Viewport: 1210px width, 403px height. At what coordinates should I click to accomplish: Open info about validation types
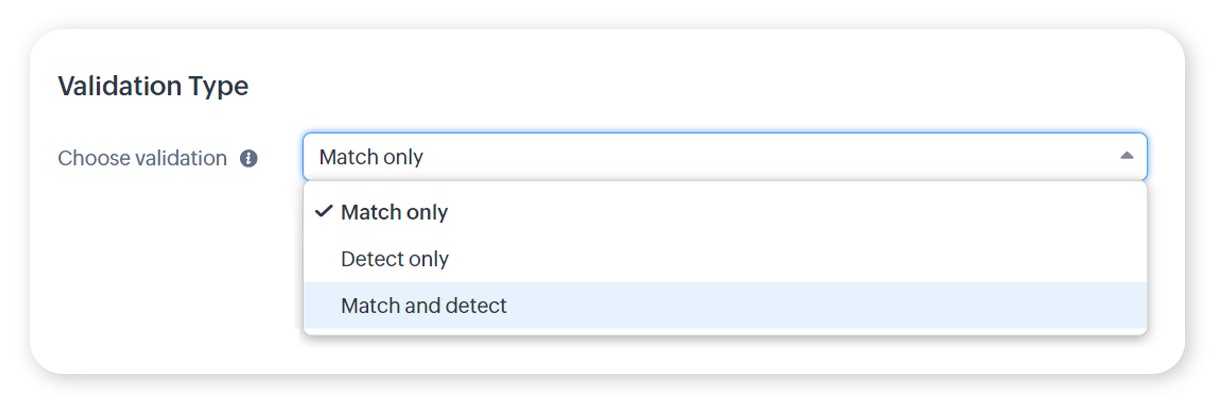pyautogui.click(x=249, y=158)
